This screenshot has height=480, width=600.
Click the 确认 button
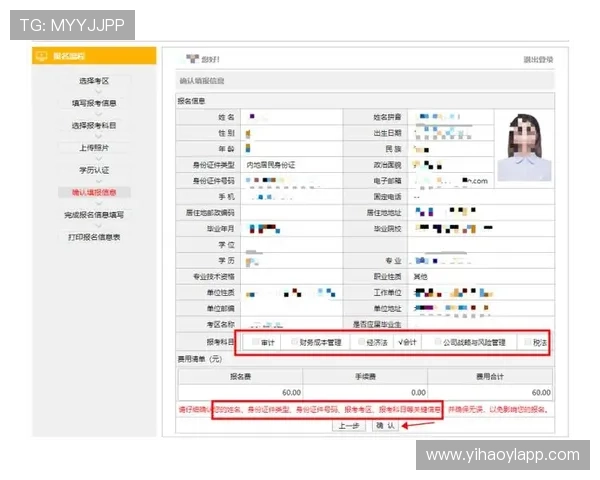click(385, 426)
